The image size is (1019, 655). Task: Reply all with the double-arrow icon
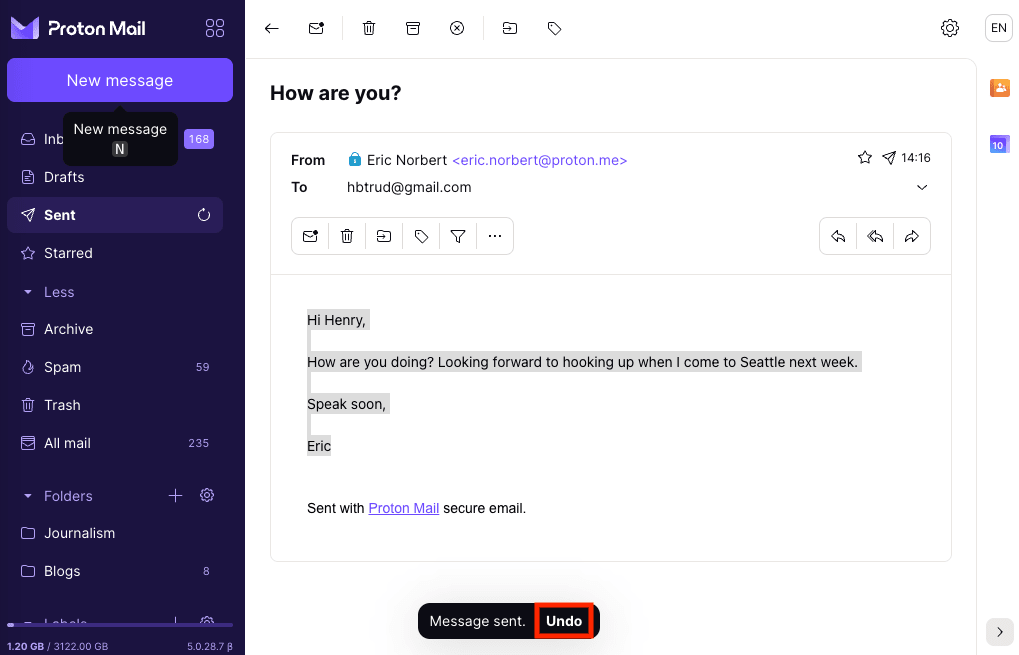pos(874,236)
